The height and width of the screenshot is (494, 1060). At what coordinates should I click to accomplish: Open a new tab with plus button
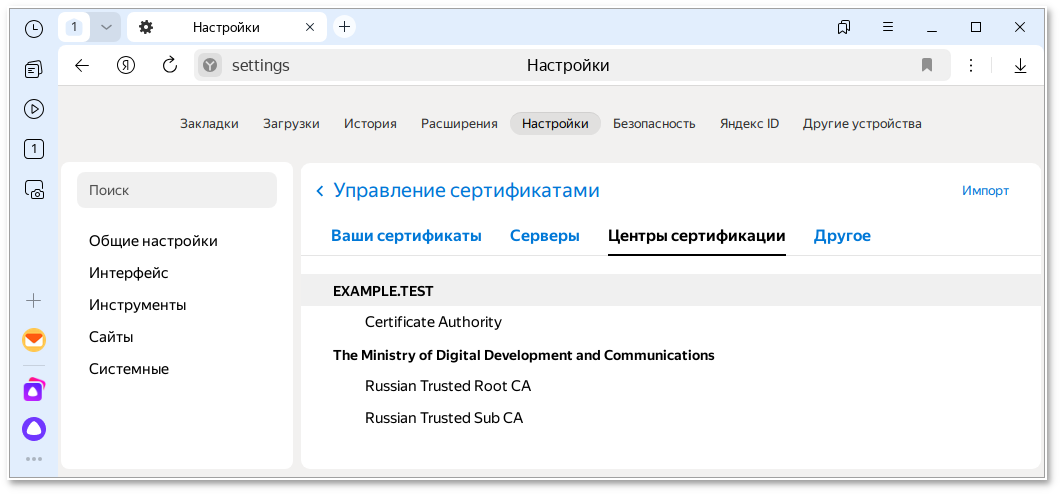click(345, 26)
